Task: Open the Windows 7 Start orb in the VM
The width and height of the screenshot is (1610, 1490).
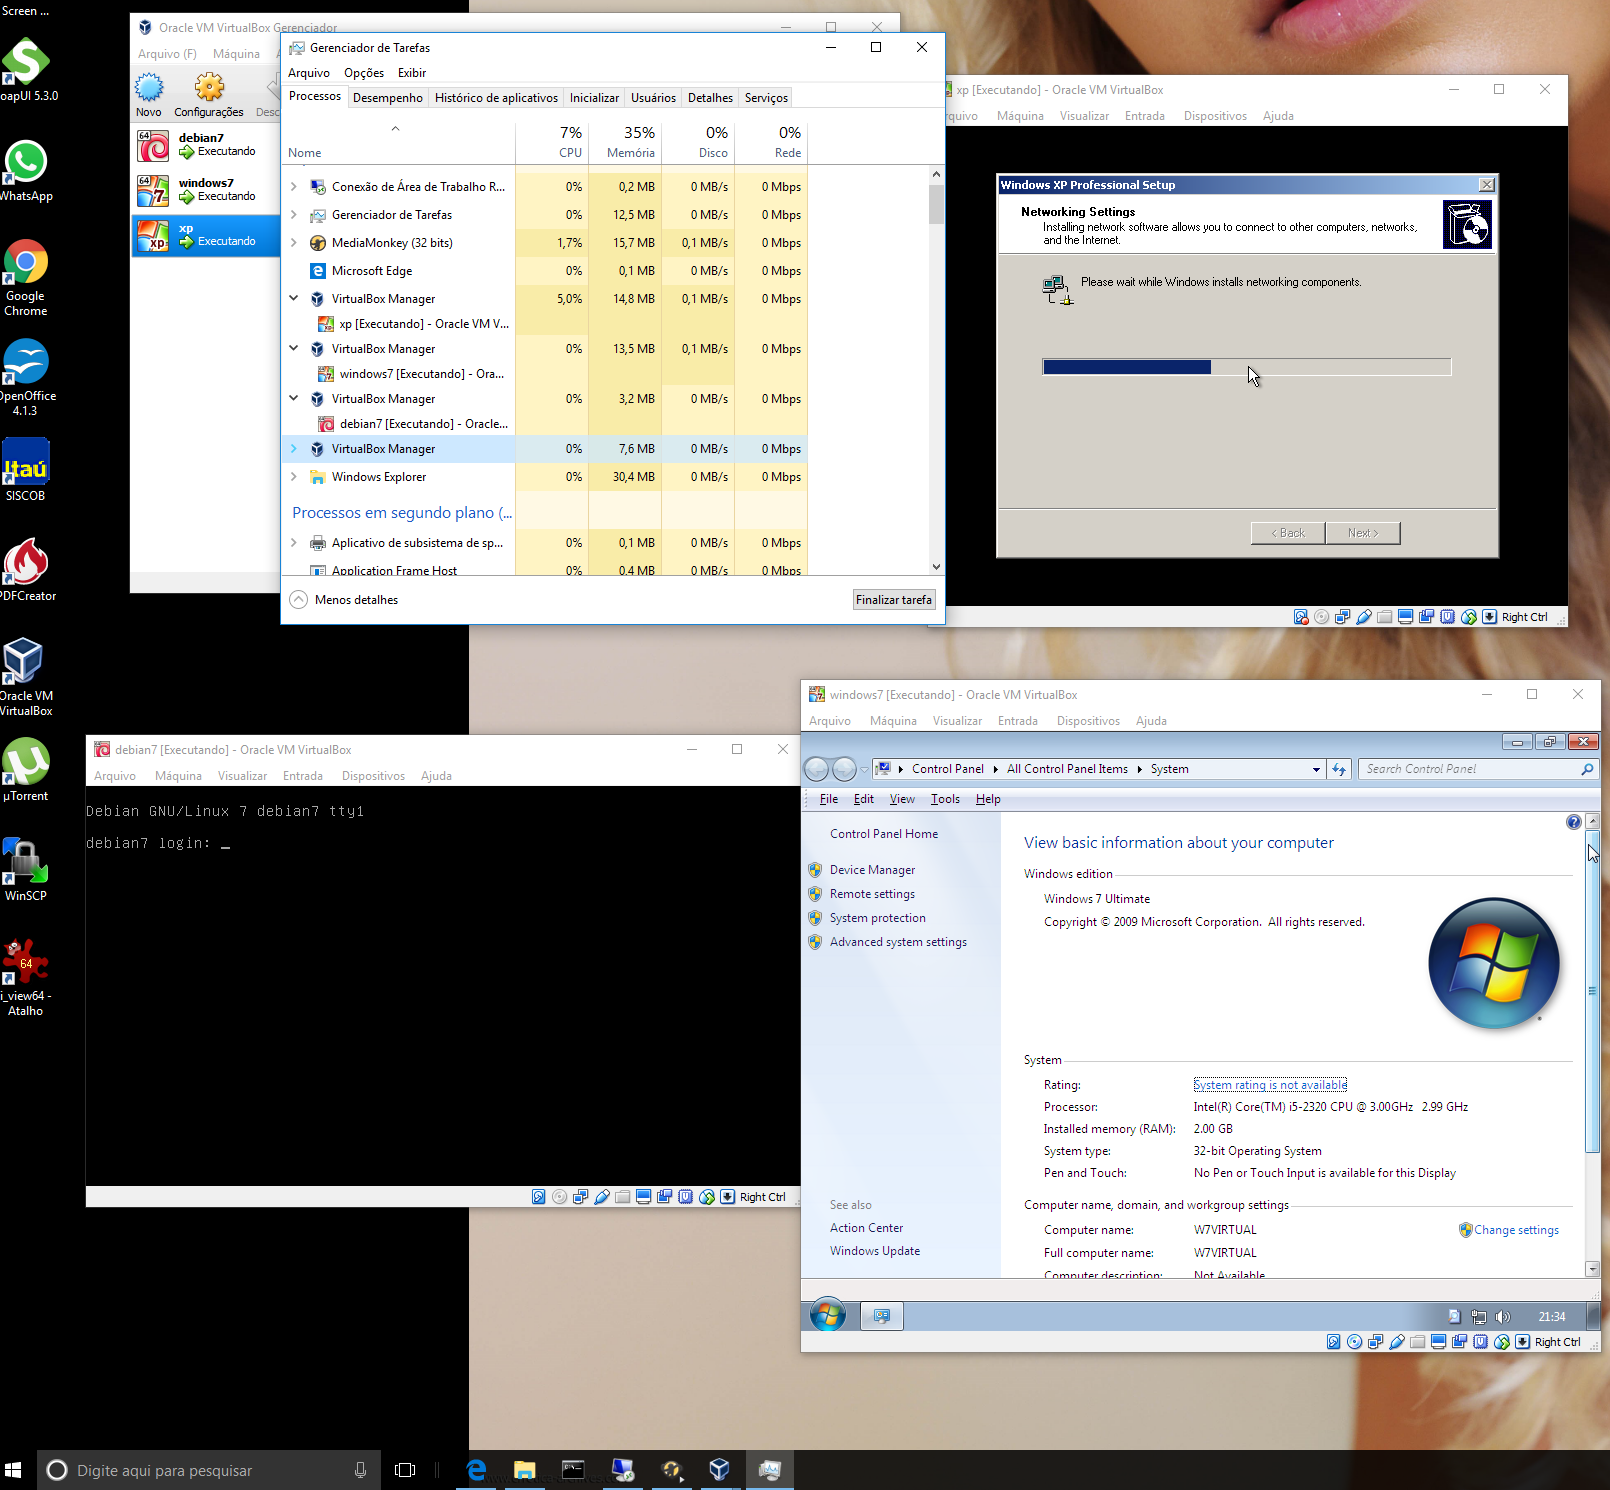Action: click(828, 1315)
